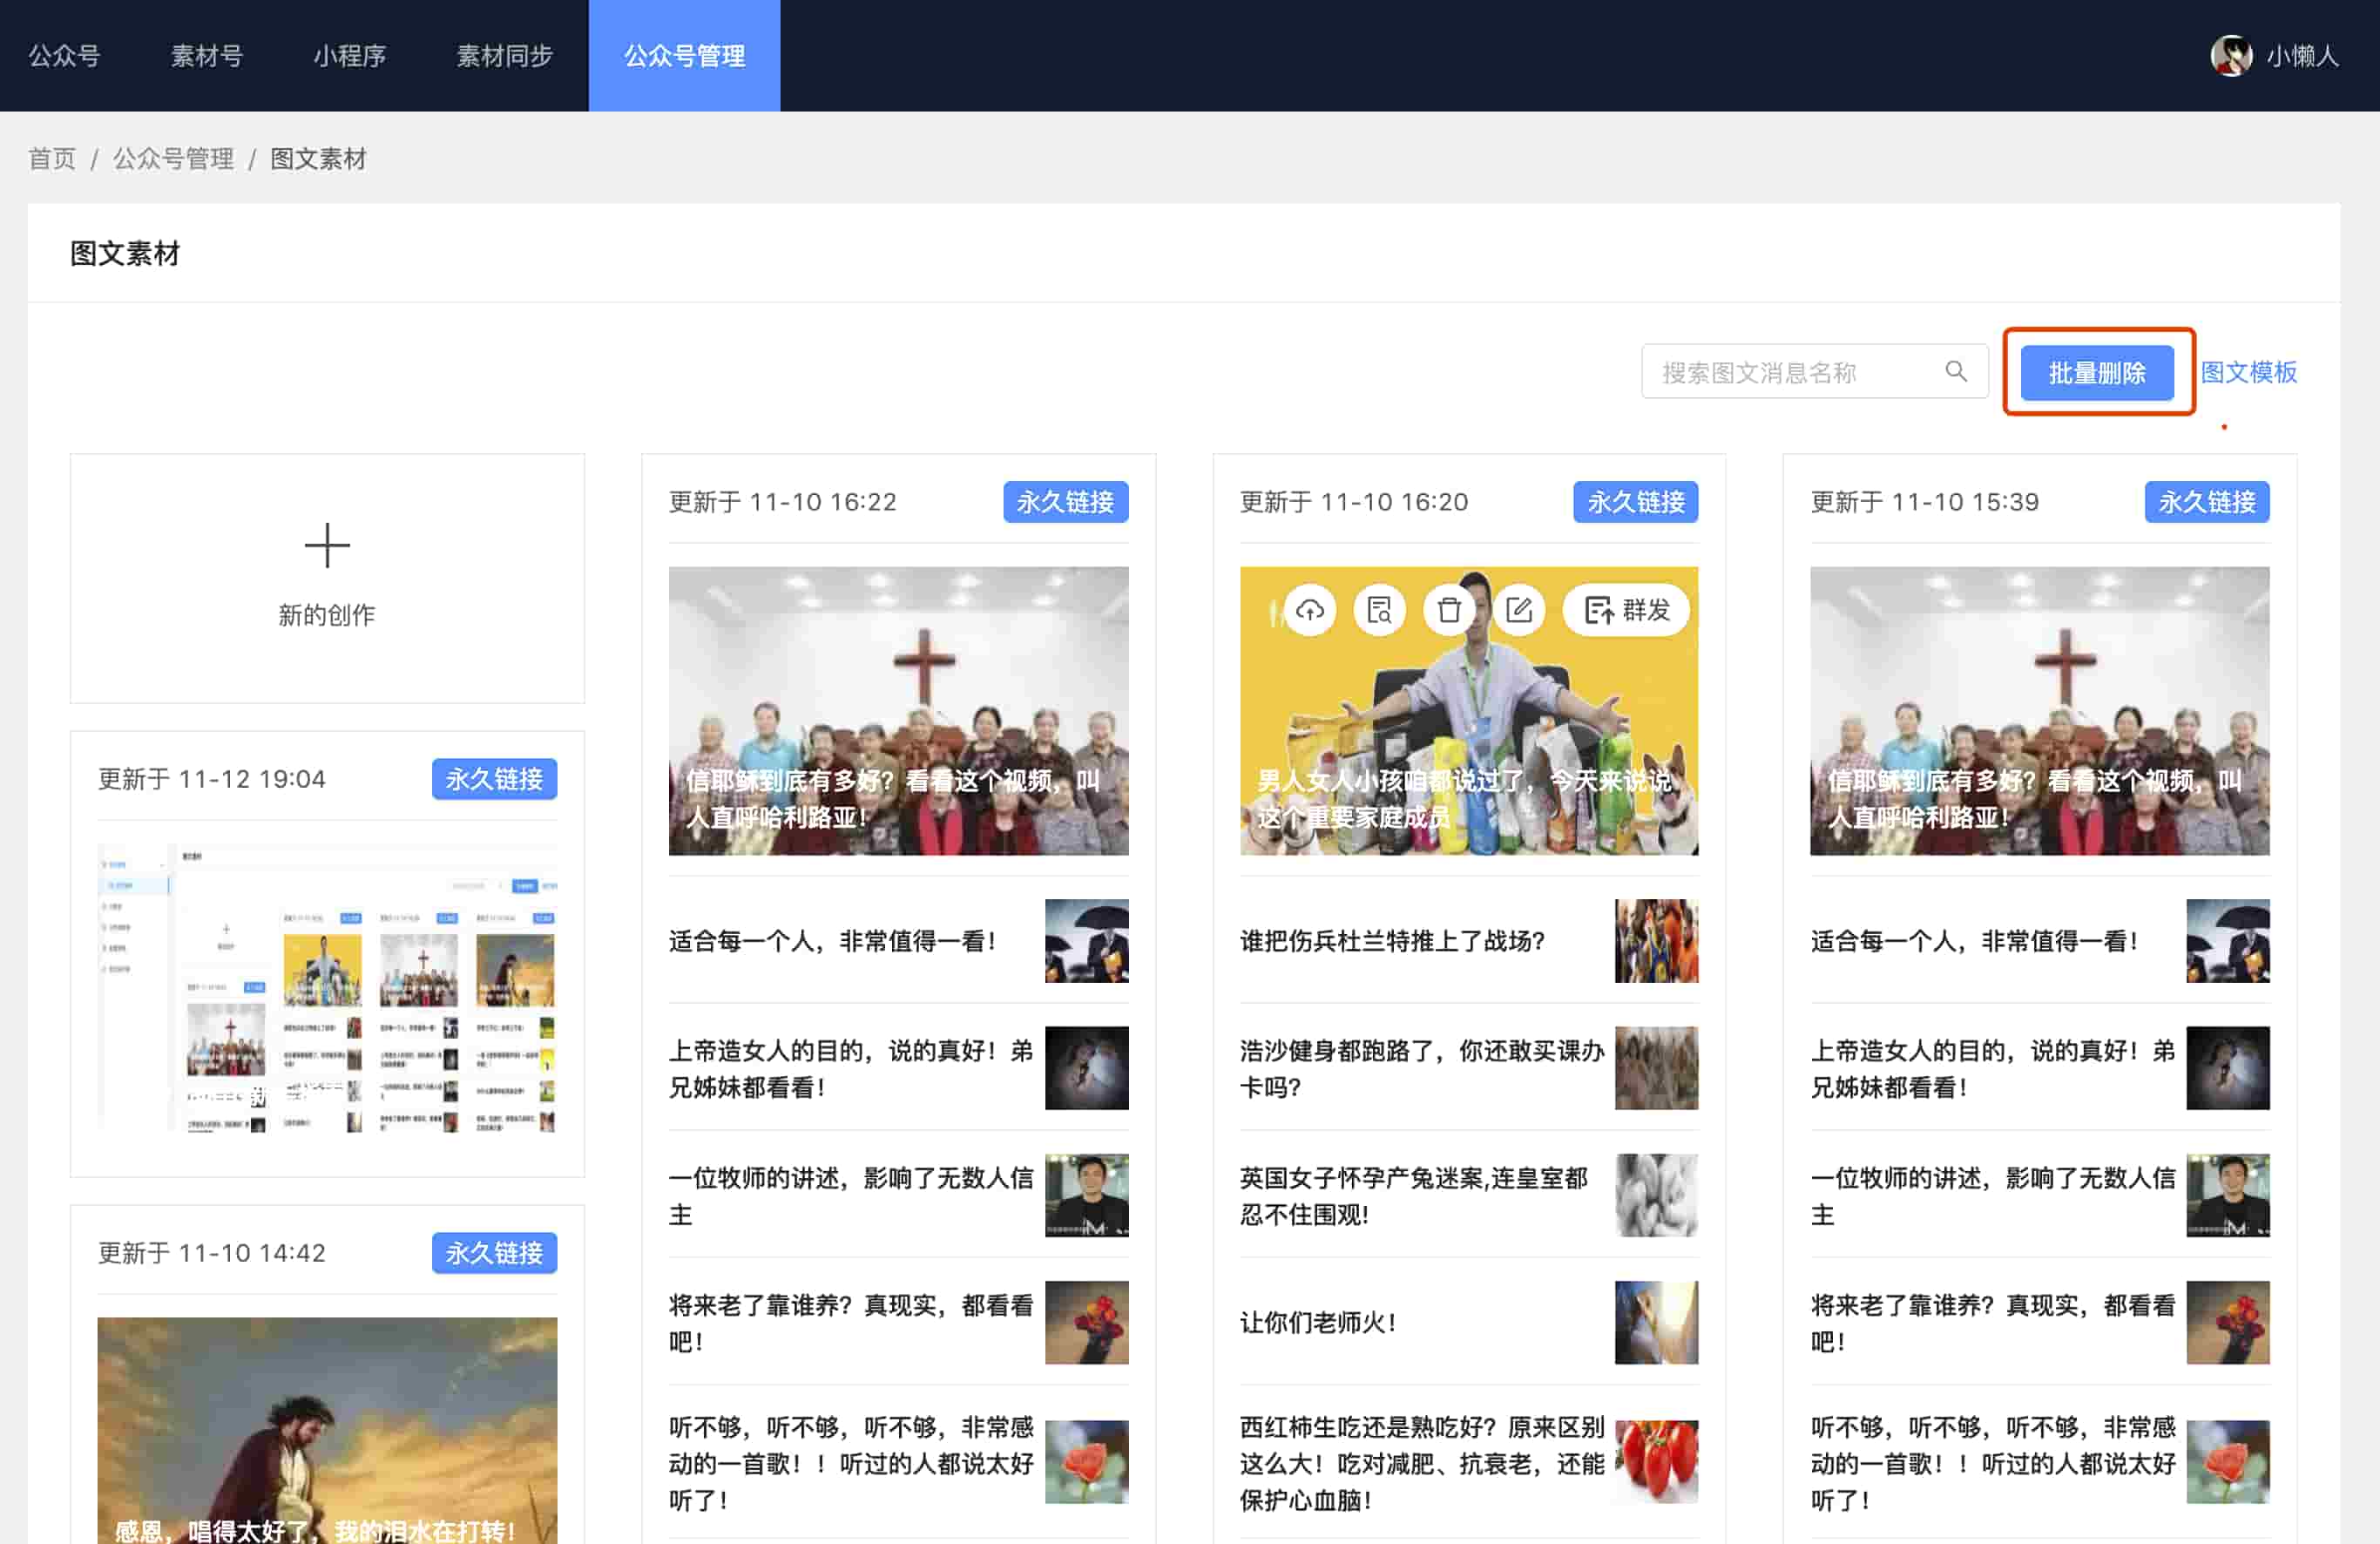Click 图文素材 breadcrumb item
The height and width of the screenshot is (1544, 2380).
tap(319, 159)
